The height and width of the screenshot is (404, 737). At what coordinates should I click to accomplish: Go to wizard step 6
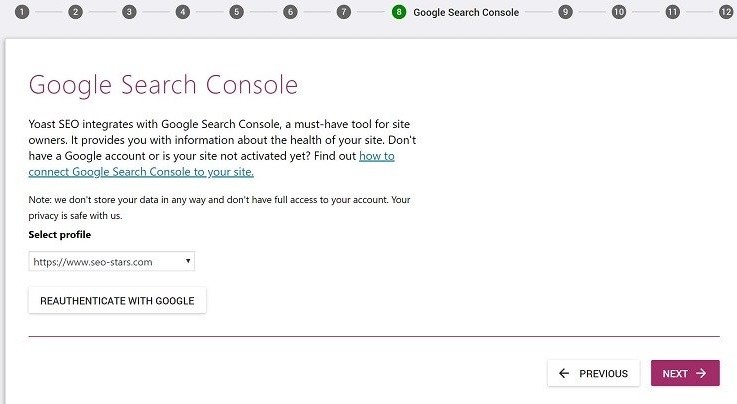tap(290, 12)
